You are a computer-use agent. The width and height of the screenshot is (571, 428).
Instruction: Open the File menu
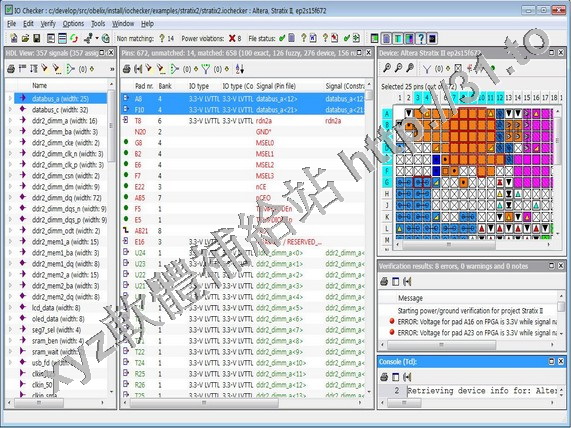point(12,24)
